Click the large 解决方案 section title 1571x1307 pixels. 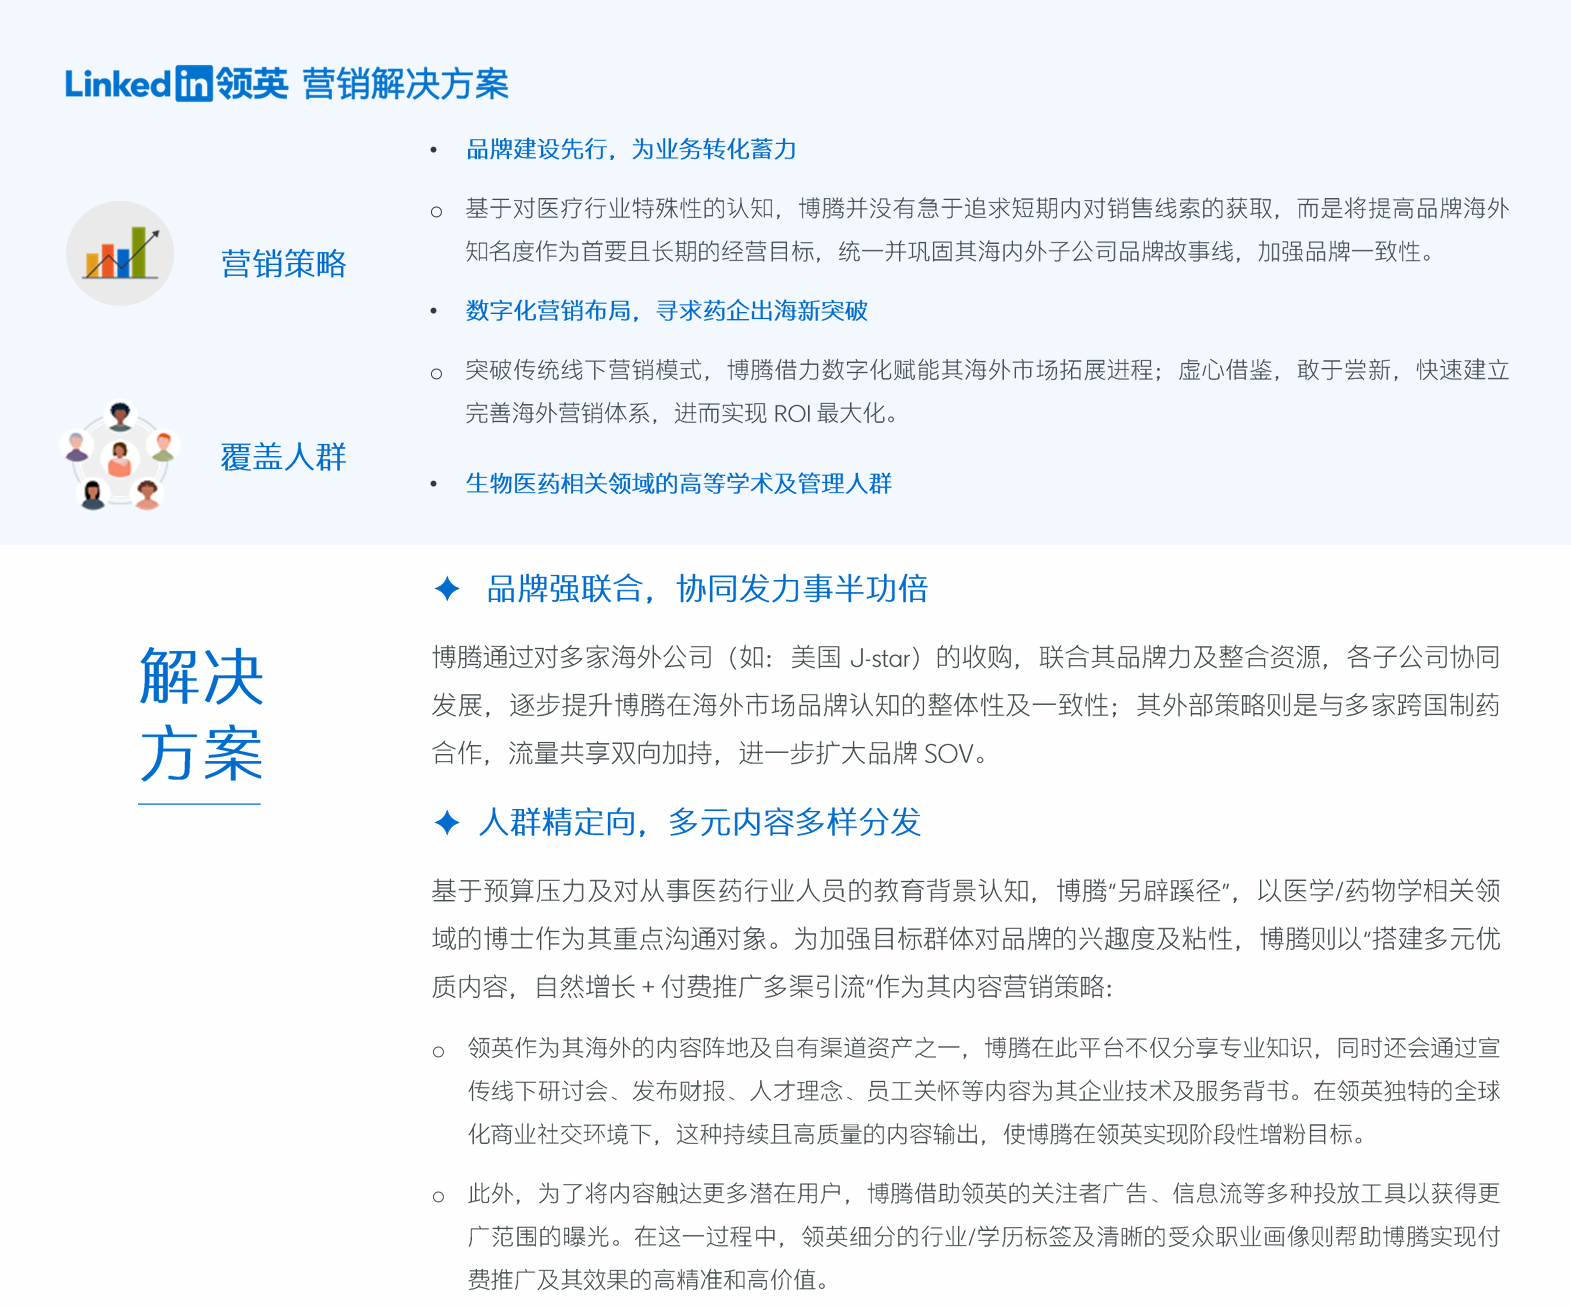pyautogui.click(x=201, y=714)
